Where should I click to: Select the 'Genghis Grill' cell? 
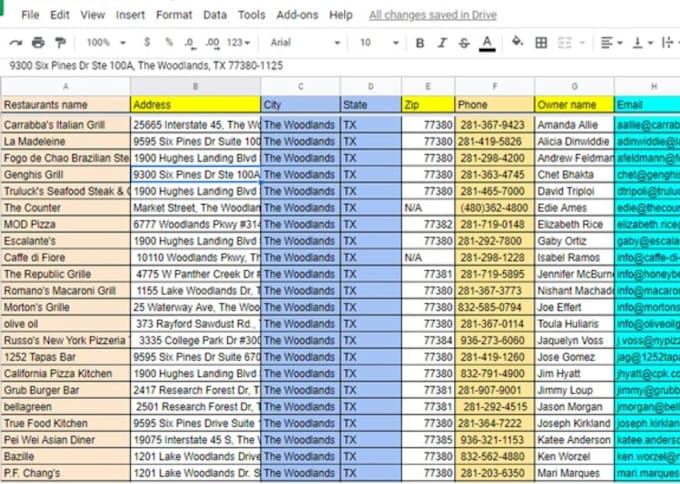point(65,174)
